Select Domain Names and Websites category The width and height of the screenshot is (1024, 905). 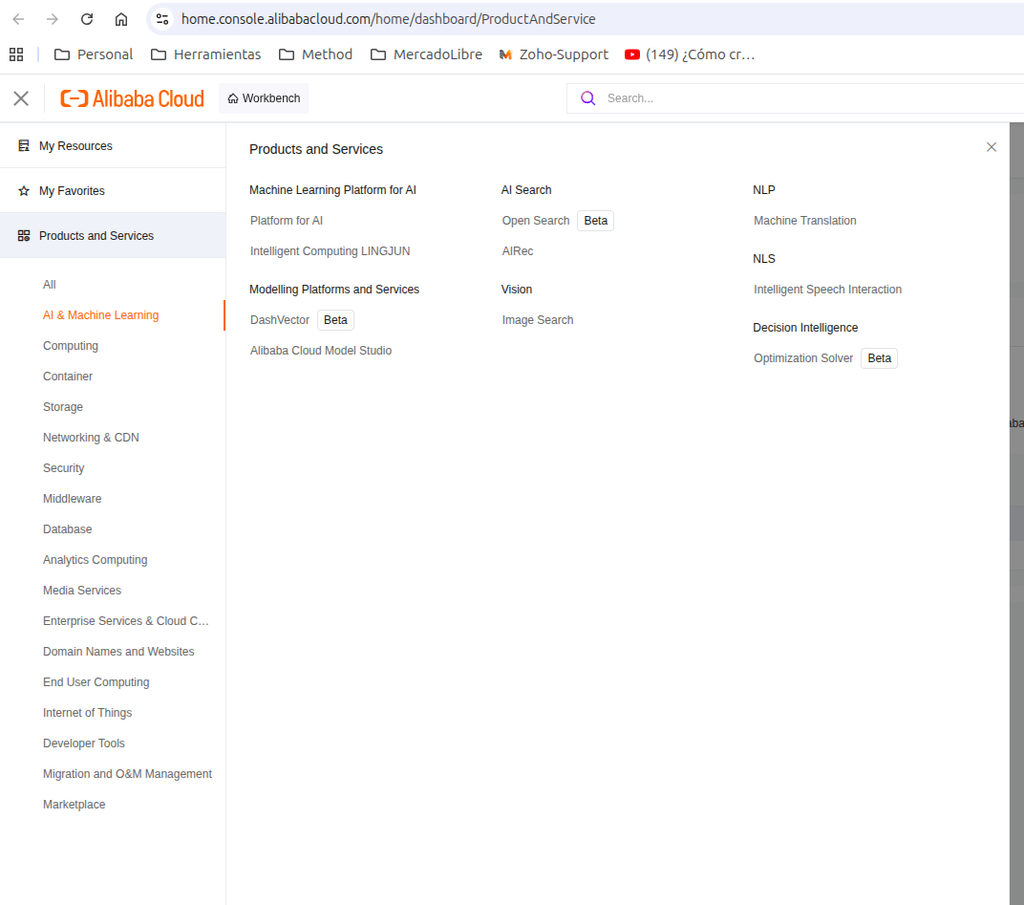pos(119,652)
